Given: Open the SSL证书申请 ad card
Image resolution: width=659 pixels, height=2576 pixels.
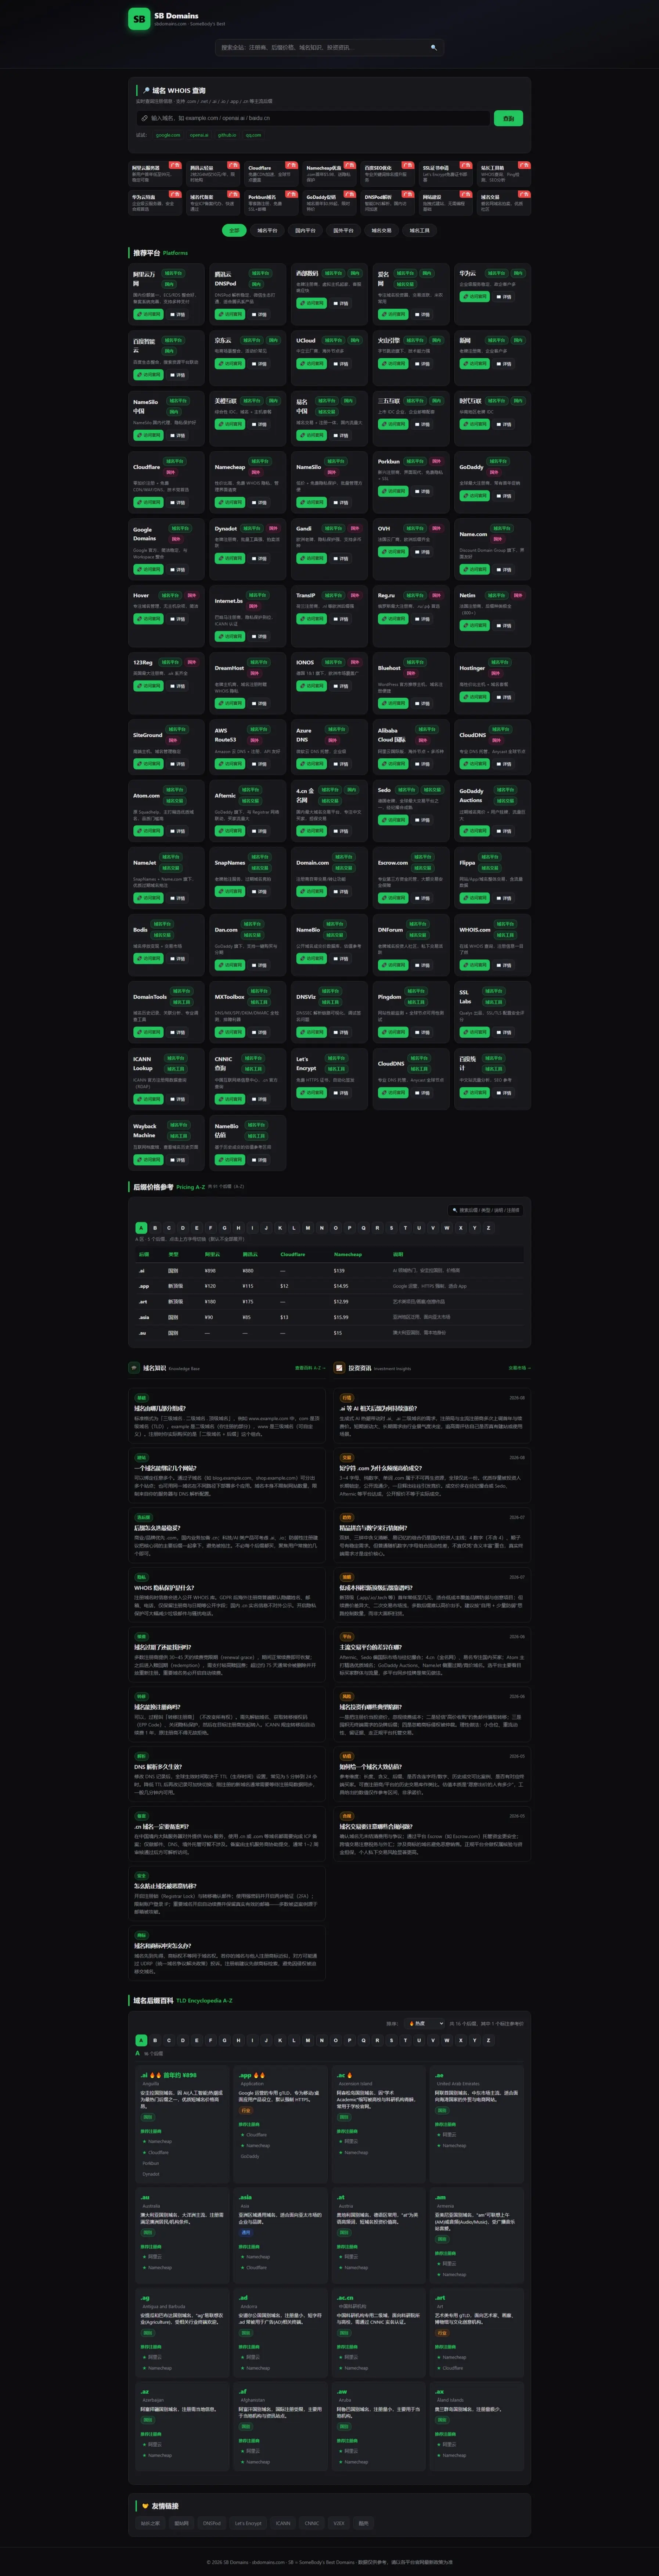Looking at the screenshot, I should click(x=446, y=174).
